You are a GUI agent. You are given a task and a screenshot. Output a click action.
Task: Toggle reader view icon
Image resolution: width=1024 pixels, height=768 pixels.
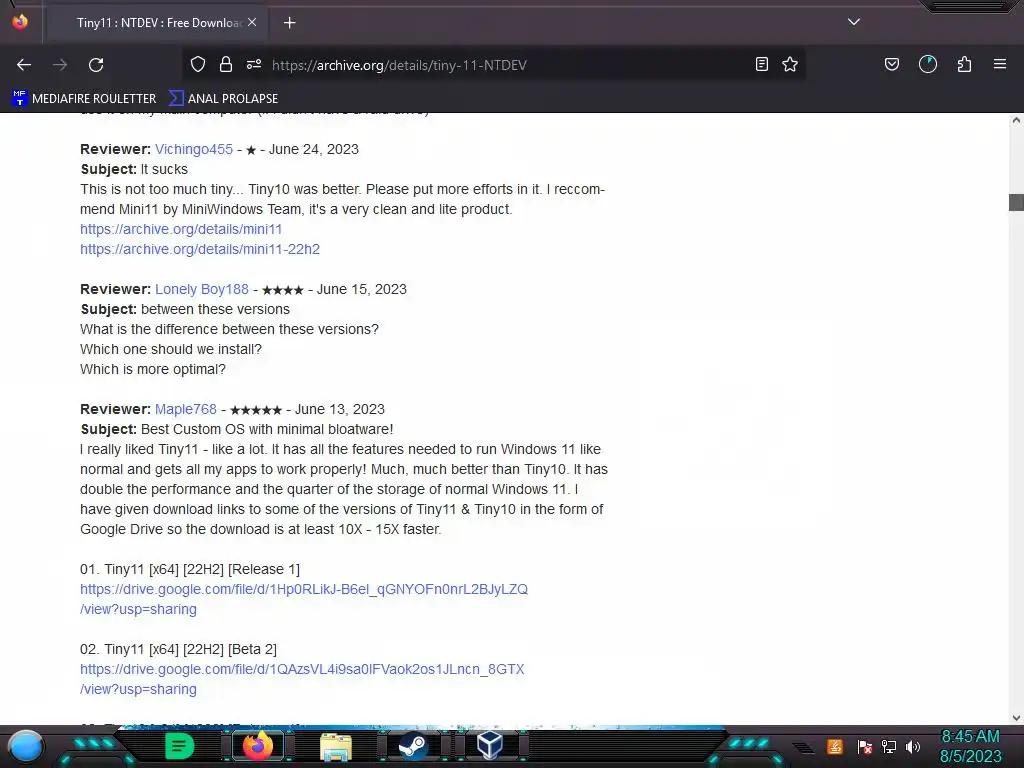point(761,64)
